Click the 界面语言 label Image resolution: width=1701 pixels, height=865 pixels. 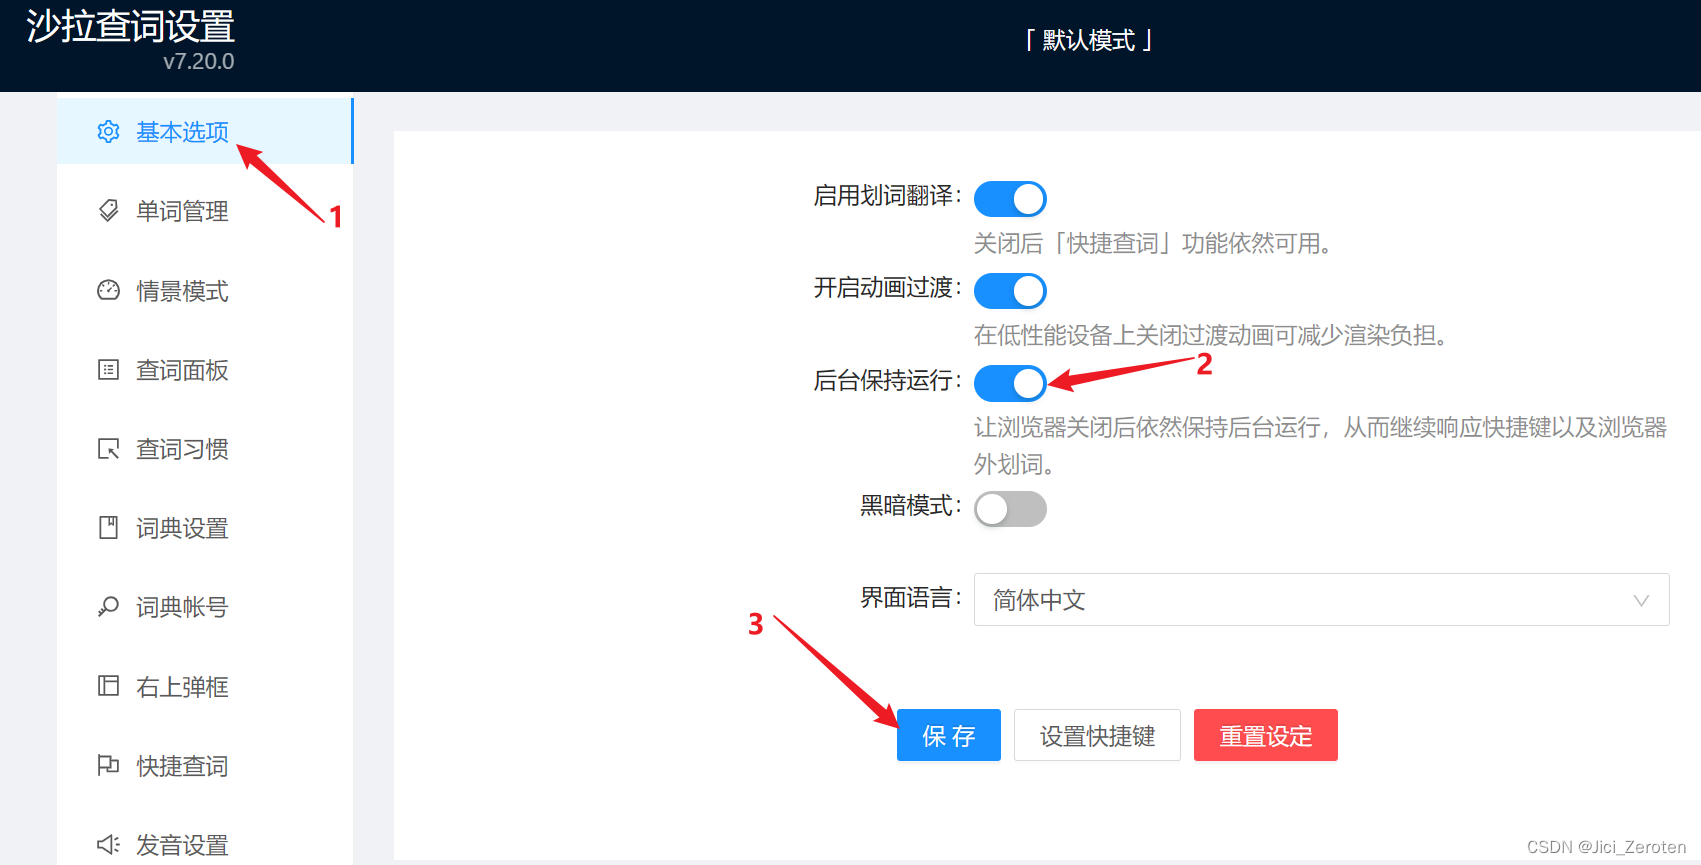pyautogui.click(x=910, y=598)
